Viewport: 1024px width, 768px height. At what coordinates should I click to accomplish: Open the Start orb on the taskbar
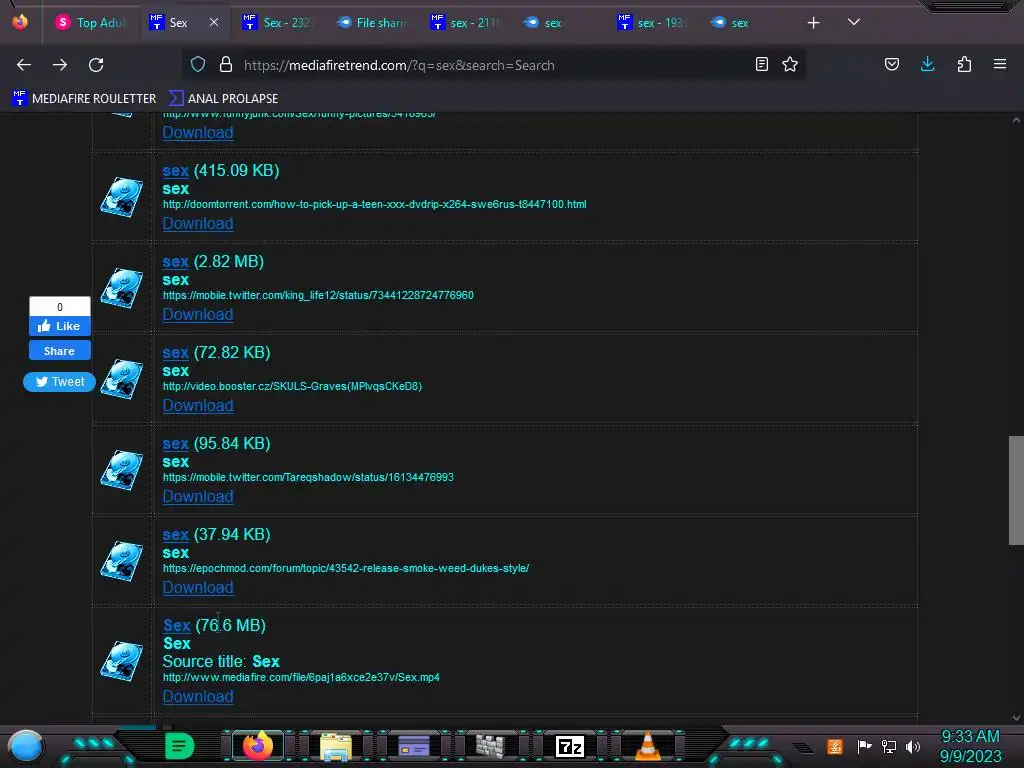[x=26, y=746]
